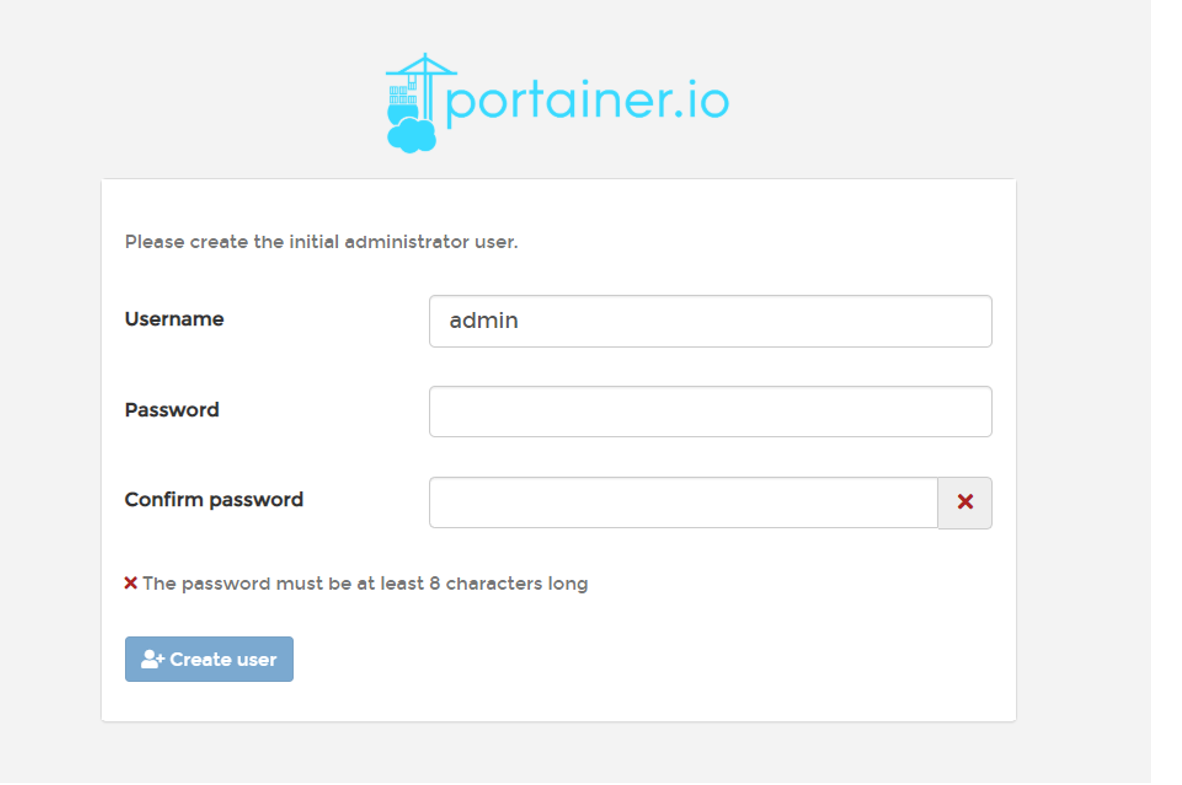Click the word 'administrator' in the instructions
Screen dimensions: 1182x785
pos(402,242)
